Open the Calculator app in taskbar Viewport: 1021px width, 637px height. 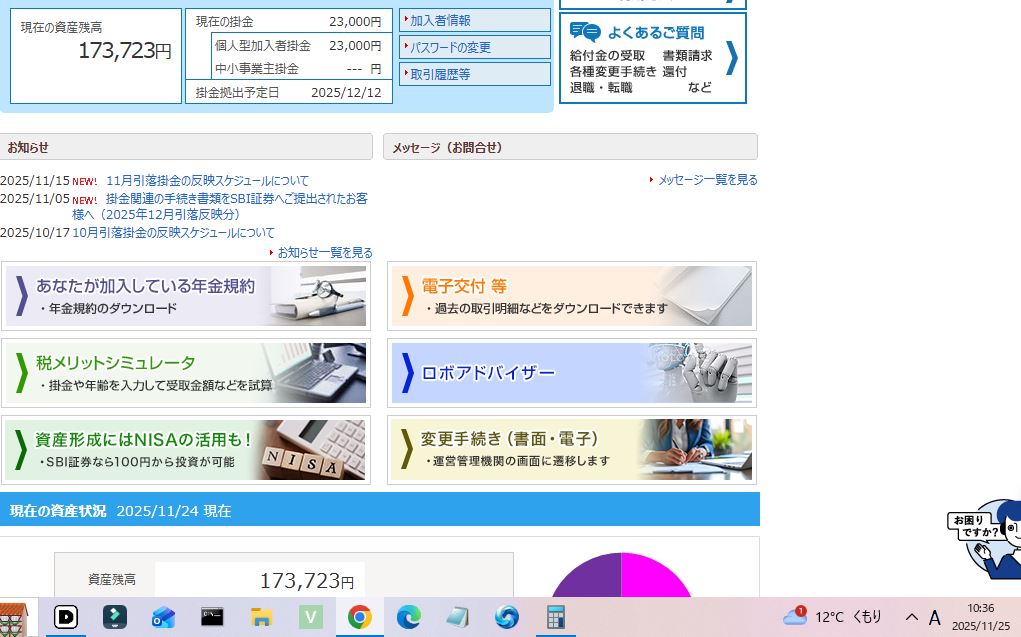tap(555, 617)
